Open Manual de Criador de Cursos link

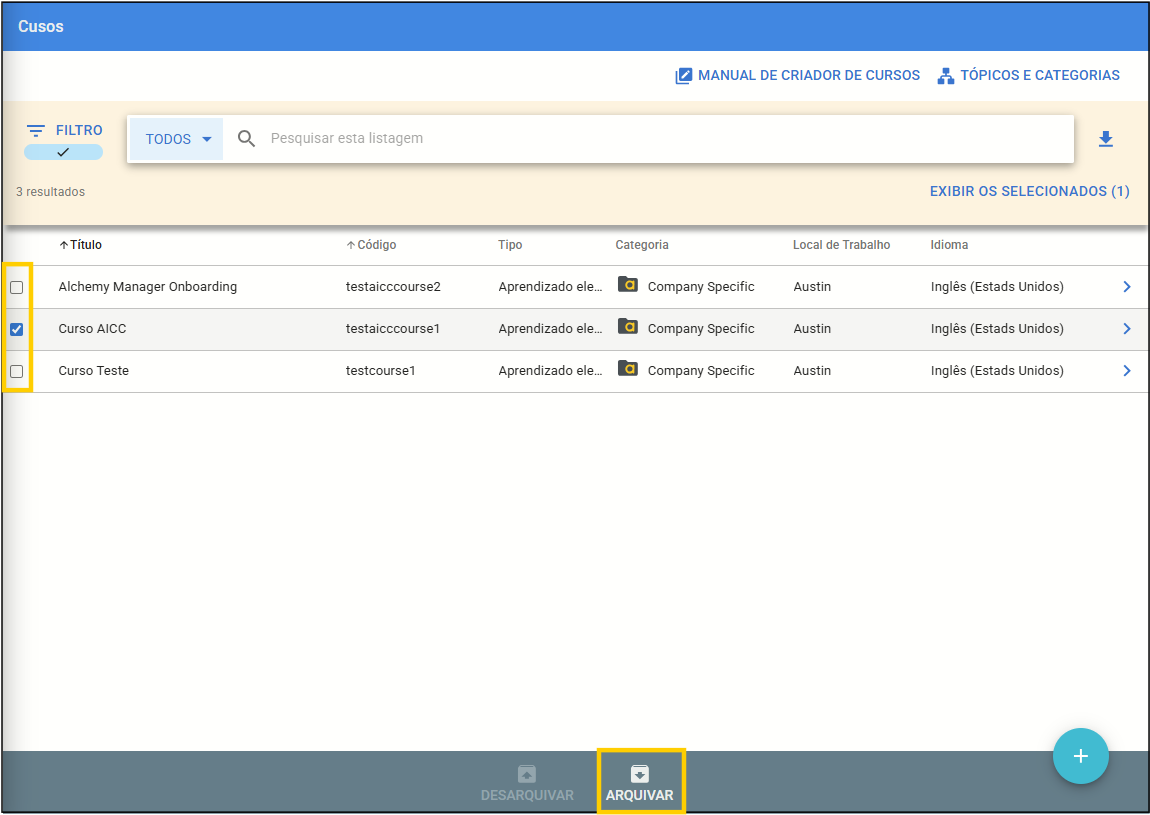pyautogui.click(x=797, y=76)
